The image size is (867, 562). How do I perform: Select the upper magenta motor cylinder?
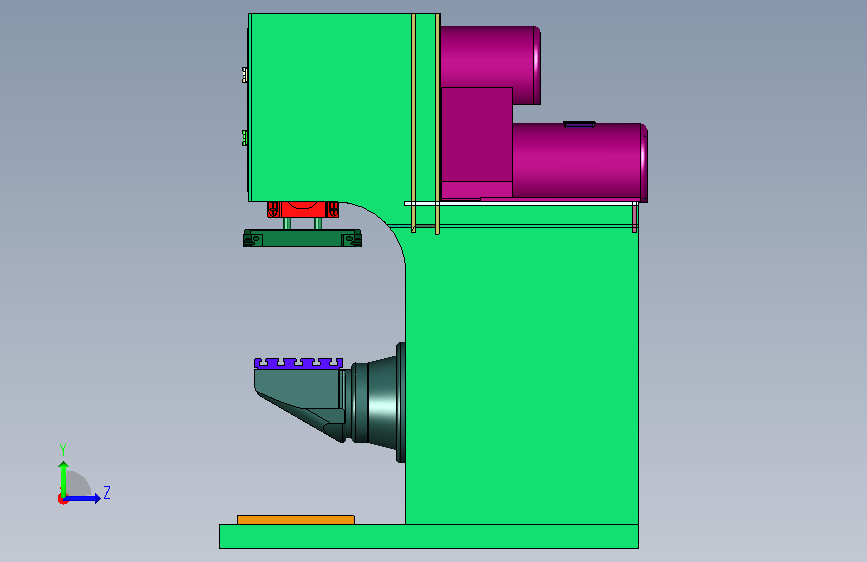(489, 56)
